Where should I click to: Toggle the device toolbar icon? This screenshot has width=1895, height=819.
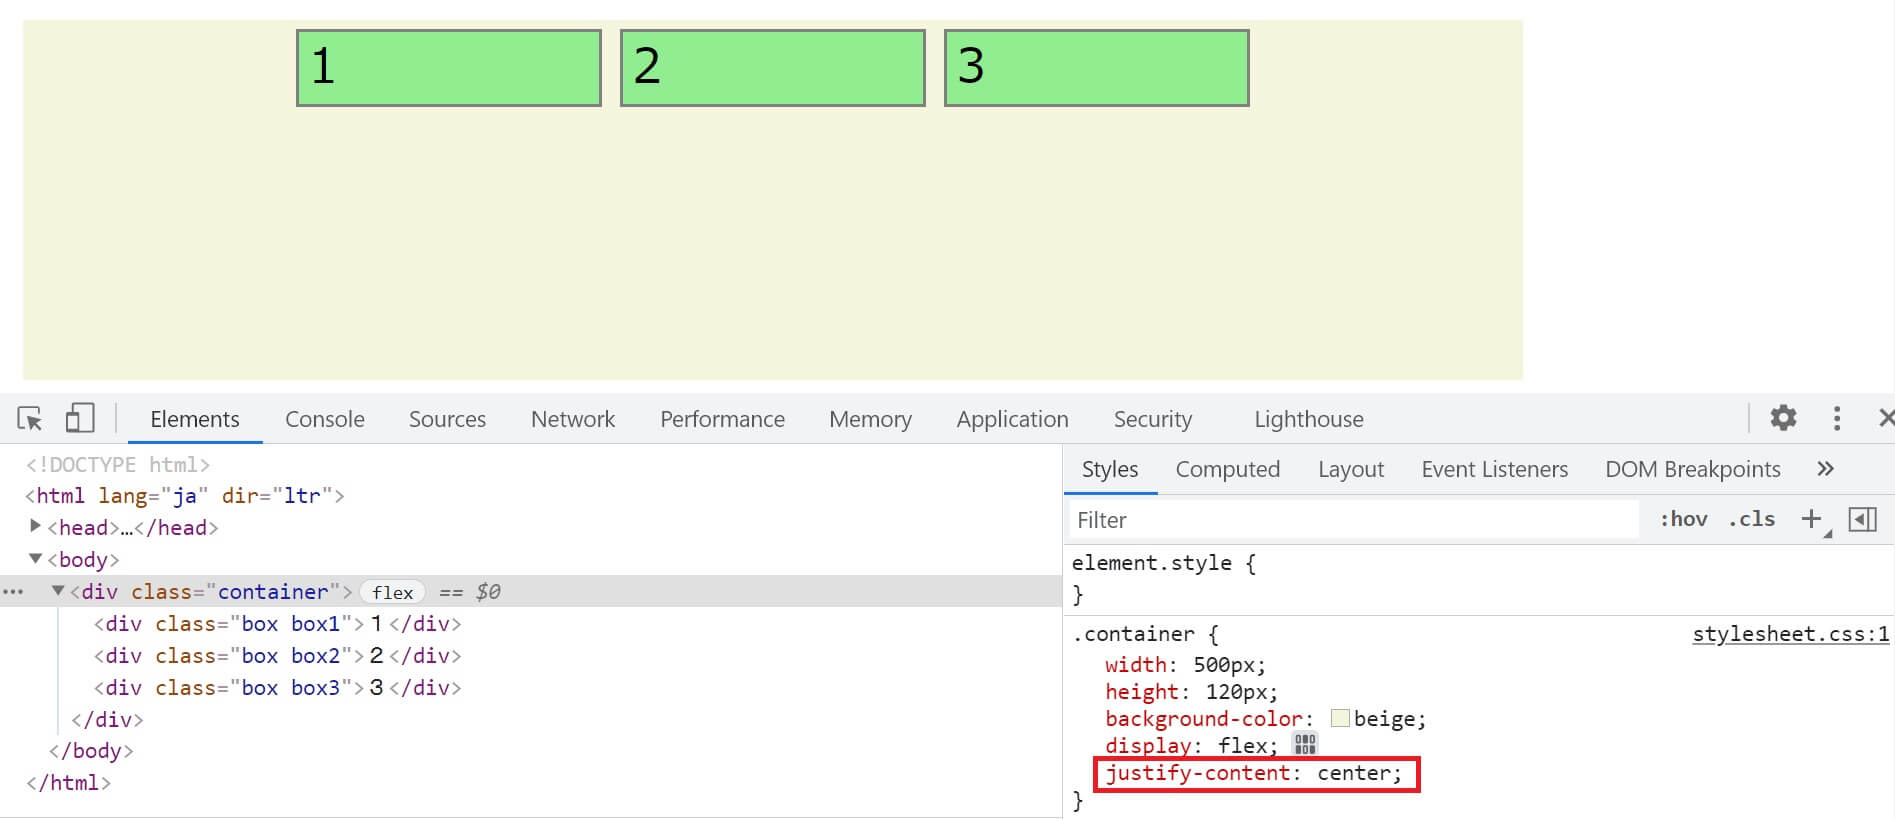pos(79,418)
